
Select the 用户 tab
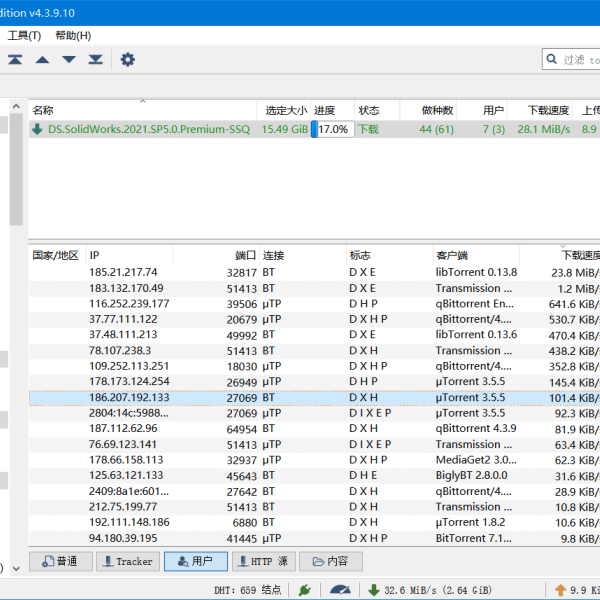pos(196,561)
